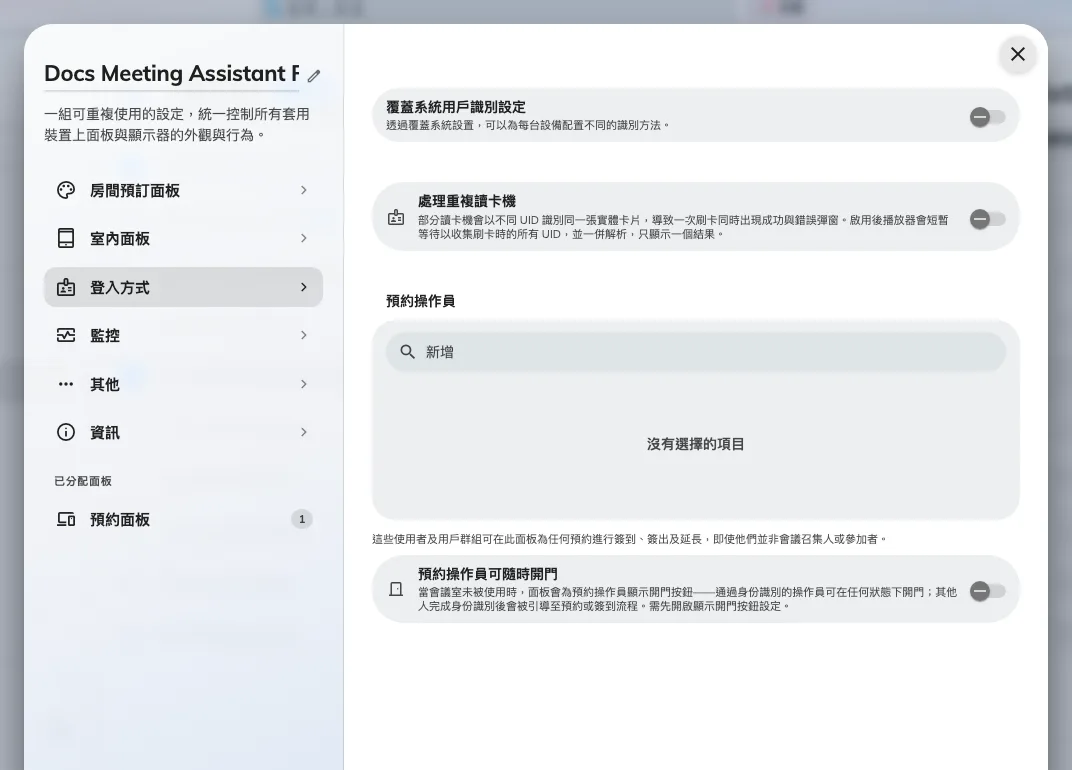Screen dimensions: 1072x770
Task: Click the pencil edit icon beside the profile name
Action: [314, 76]
